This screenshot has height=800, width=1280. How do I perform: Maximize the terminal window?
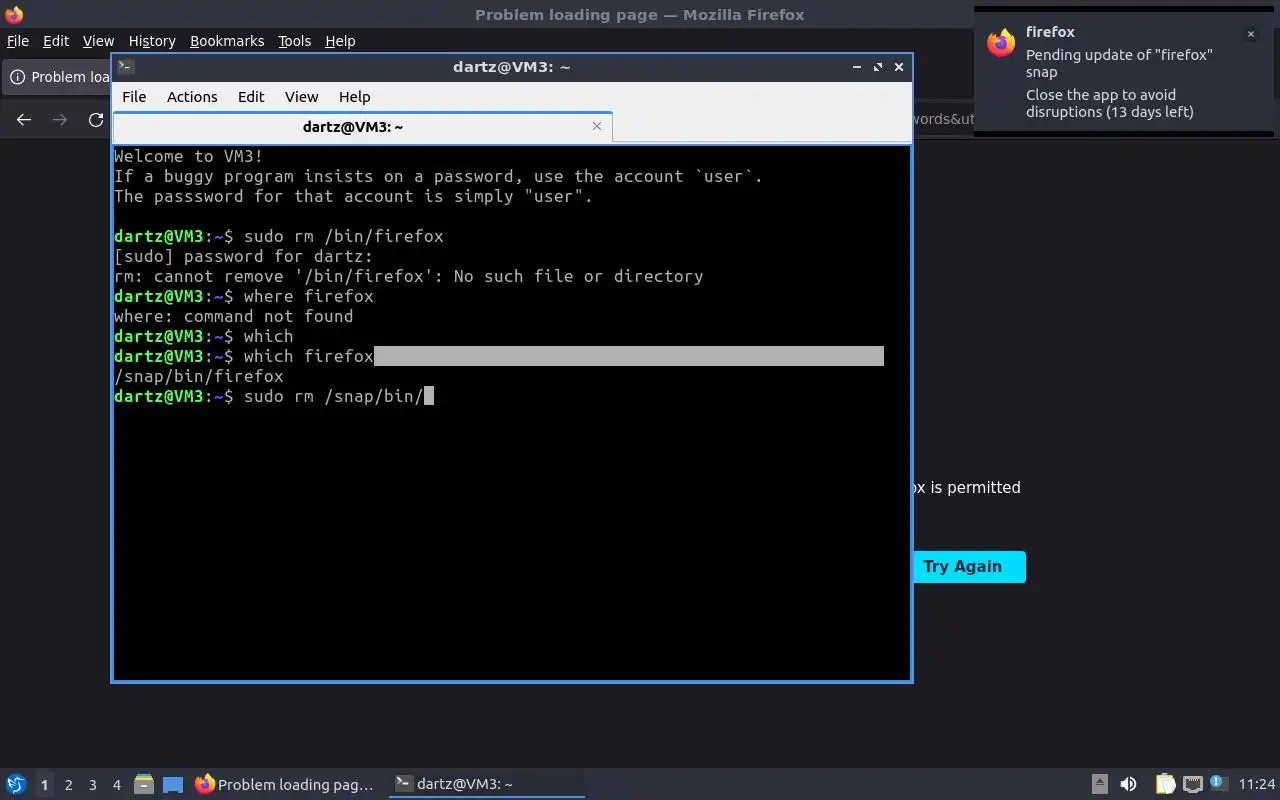point(878,67)
